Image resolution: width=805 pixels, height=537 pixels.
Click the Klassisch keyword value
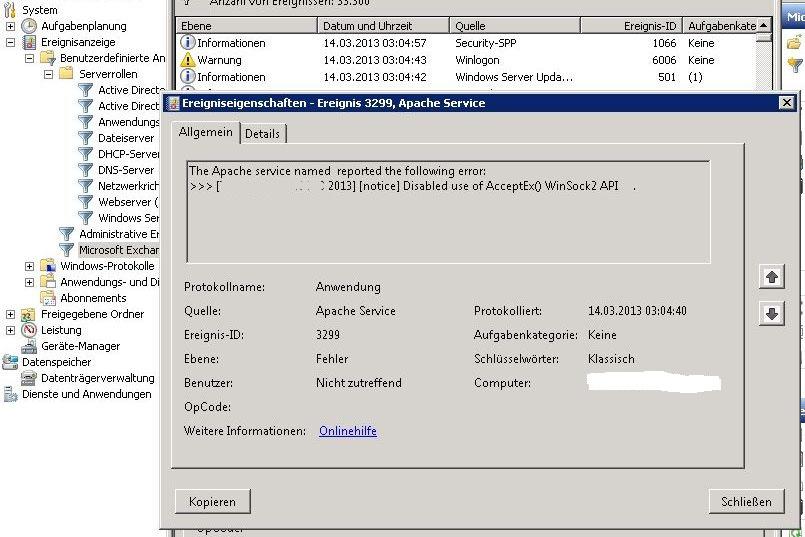click(x=611, y=359)
